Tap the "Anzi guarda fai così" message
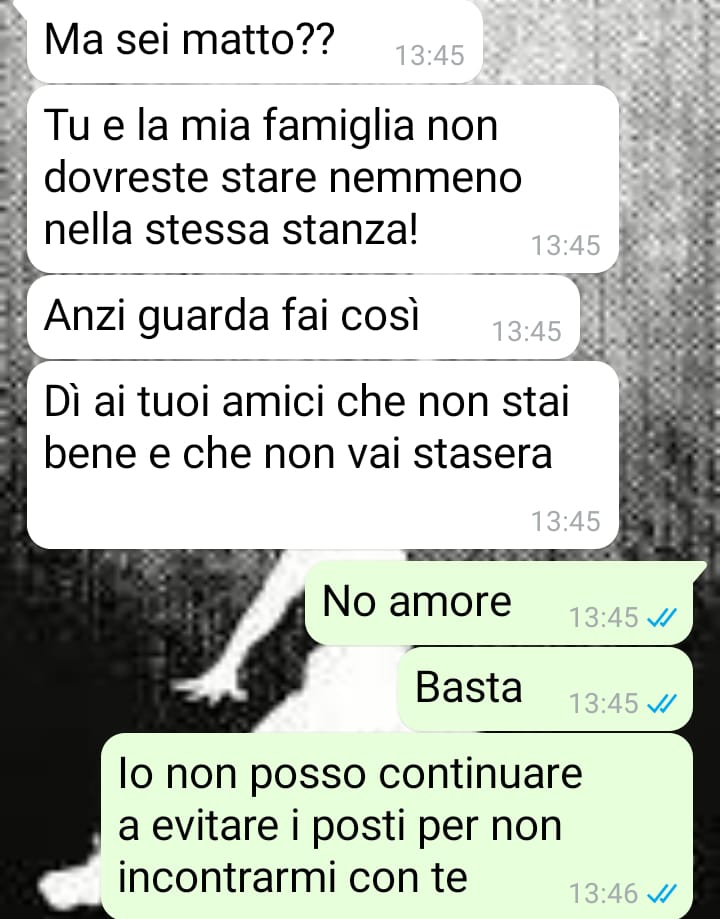Image resolution: width=720 pixels, height=919 pixels. coord(303,317)
